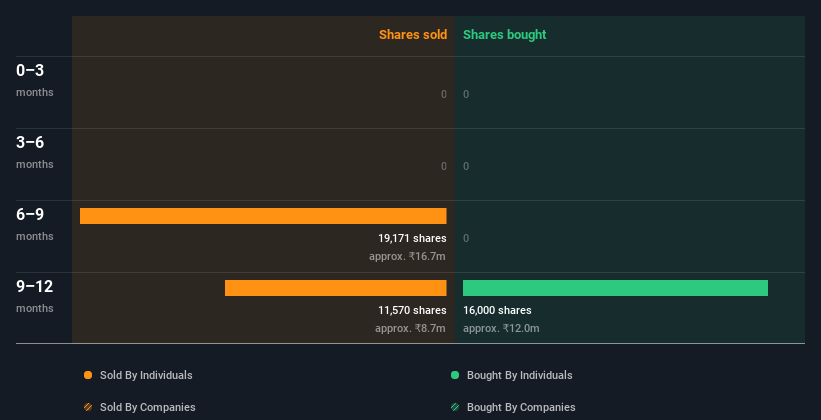Click the 0–3 row label
Image resolution: width=821 pixels, height=420 pixels.
click(30, 70)
